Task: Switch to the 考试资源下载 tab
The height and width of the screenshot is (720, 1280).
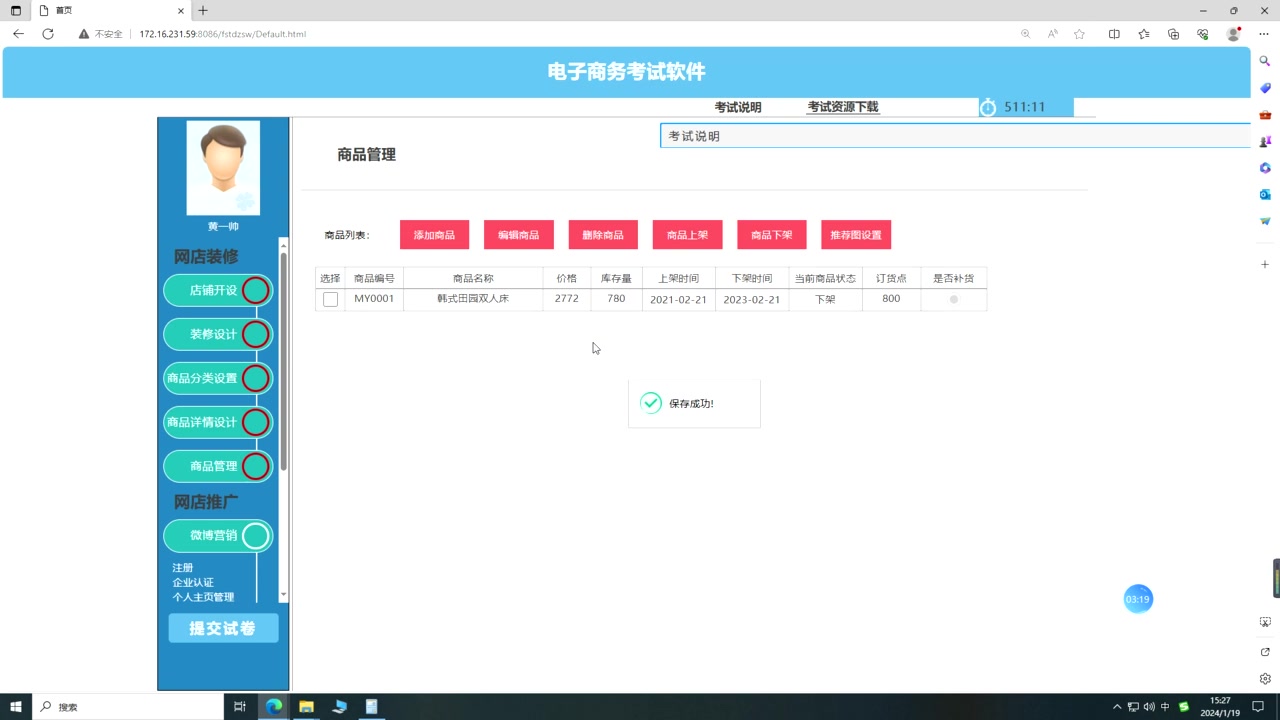Action: coord(842,107)
